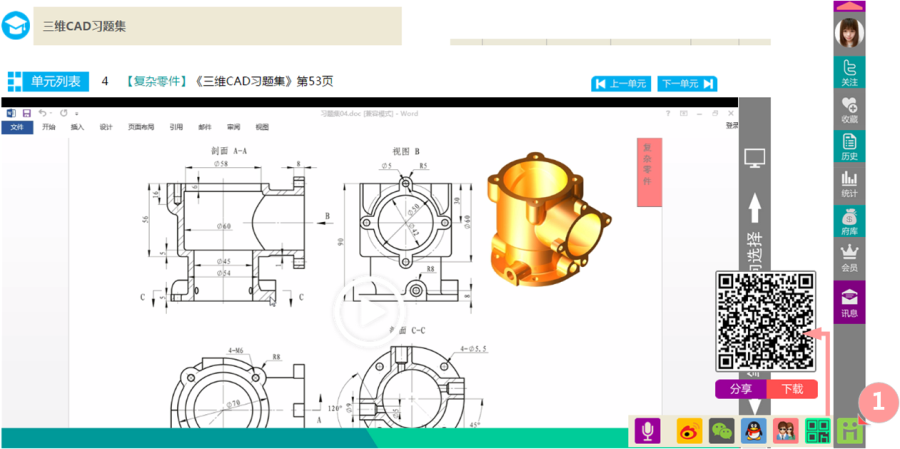The image size is (900, 449).
Task: Click the purple microphone icon
Action: pos(647,431)
